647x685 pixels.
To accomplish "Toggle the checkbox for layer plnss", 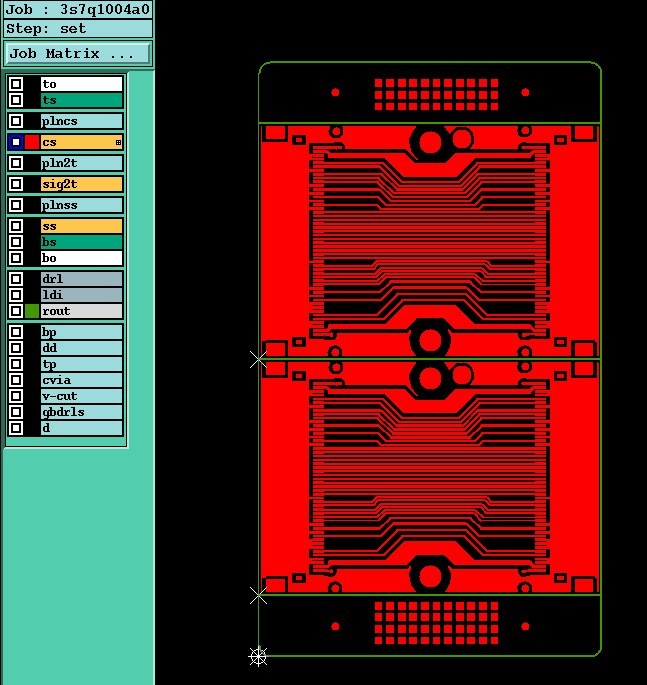I will tap(16, 205).
